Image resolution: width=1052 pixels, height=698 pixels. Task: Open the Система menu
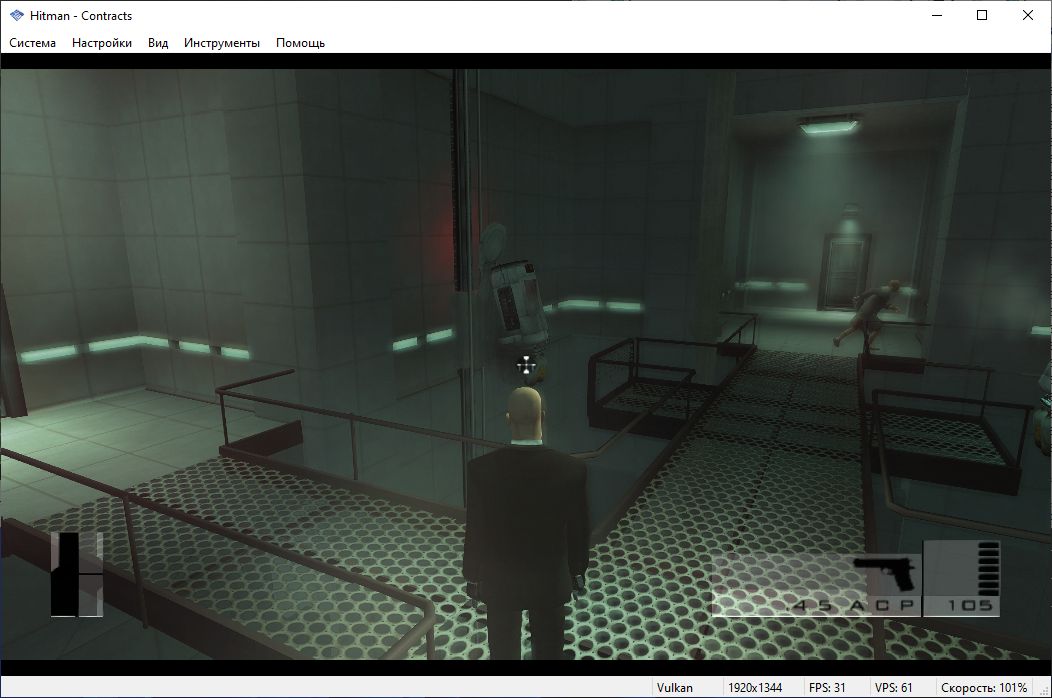click(x=32, y=43)
